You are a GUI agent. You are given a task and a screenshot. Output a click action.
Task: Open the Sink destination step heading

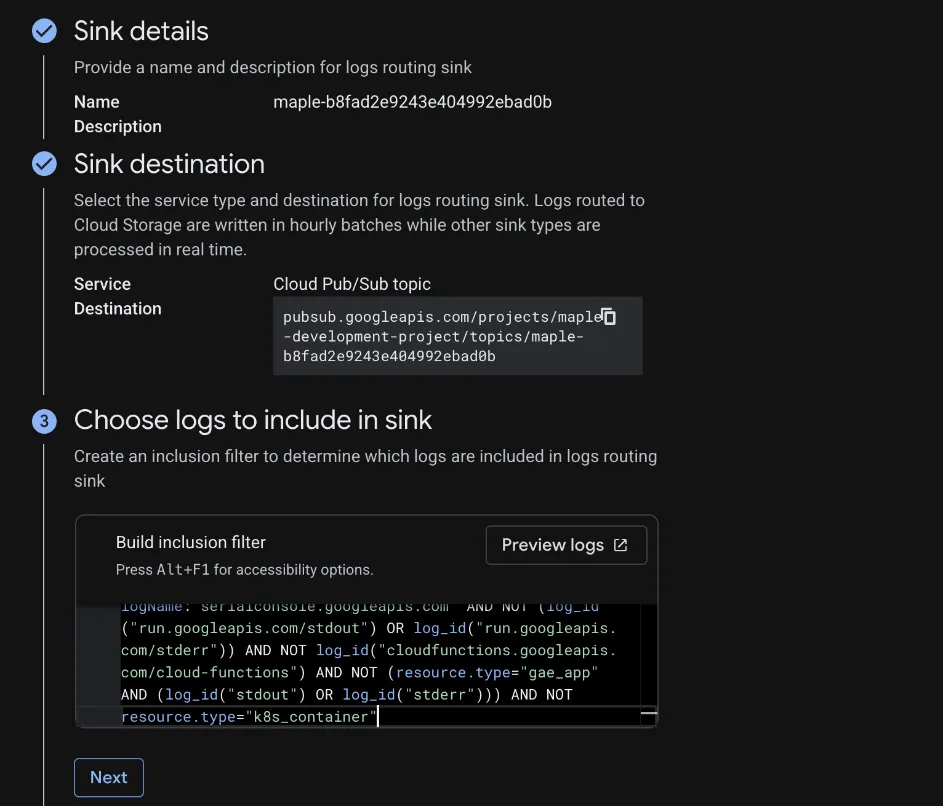point(170,164)
